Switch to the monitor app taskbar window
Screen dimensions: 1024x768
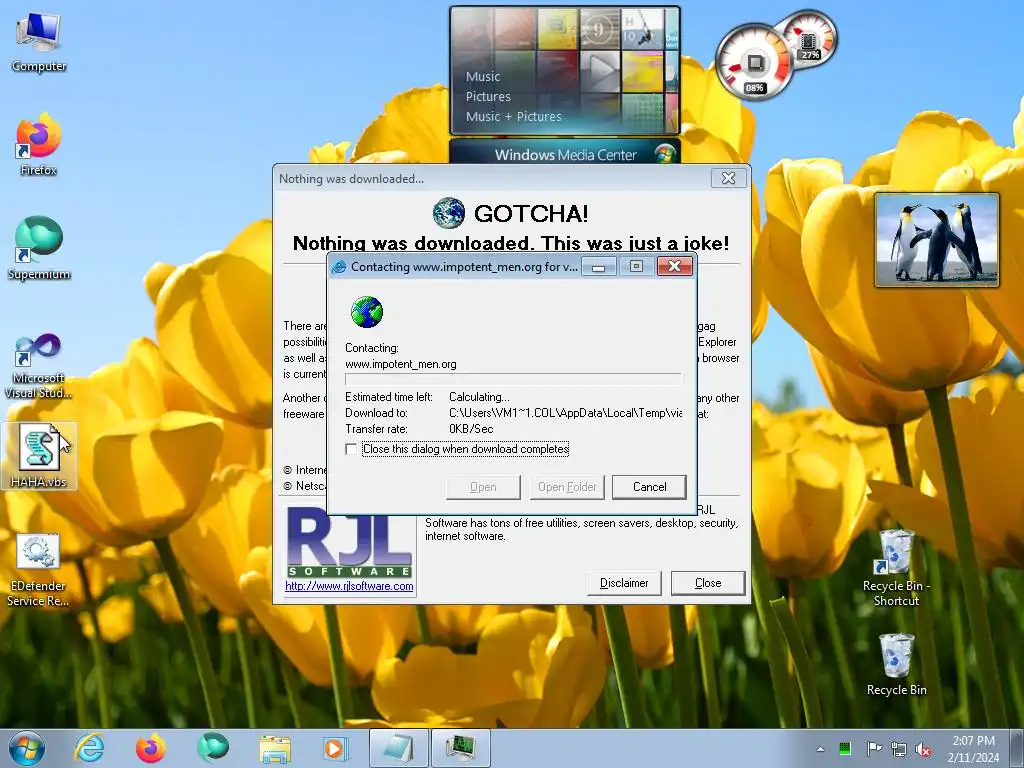coord(460,748)
